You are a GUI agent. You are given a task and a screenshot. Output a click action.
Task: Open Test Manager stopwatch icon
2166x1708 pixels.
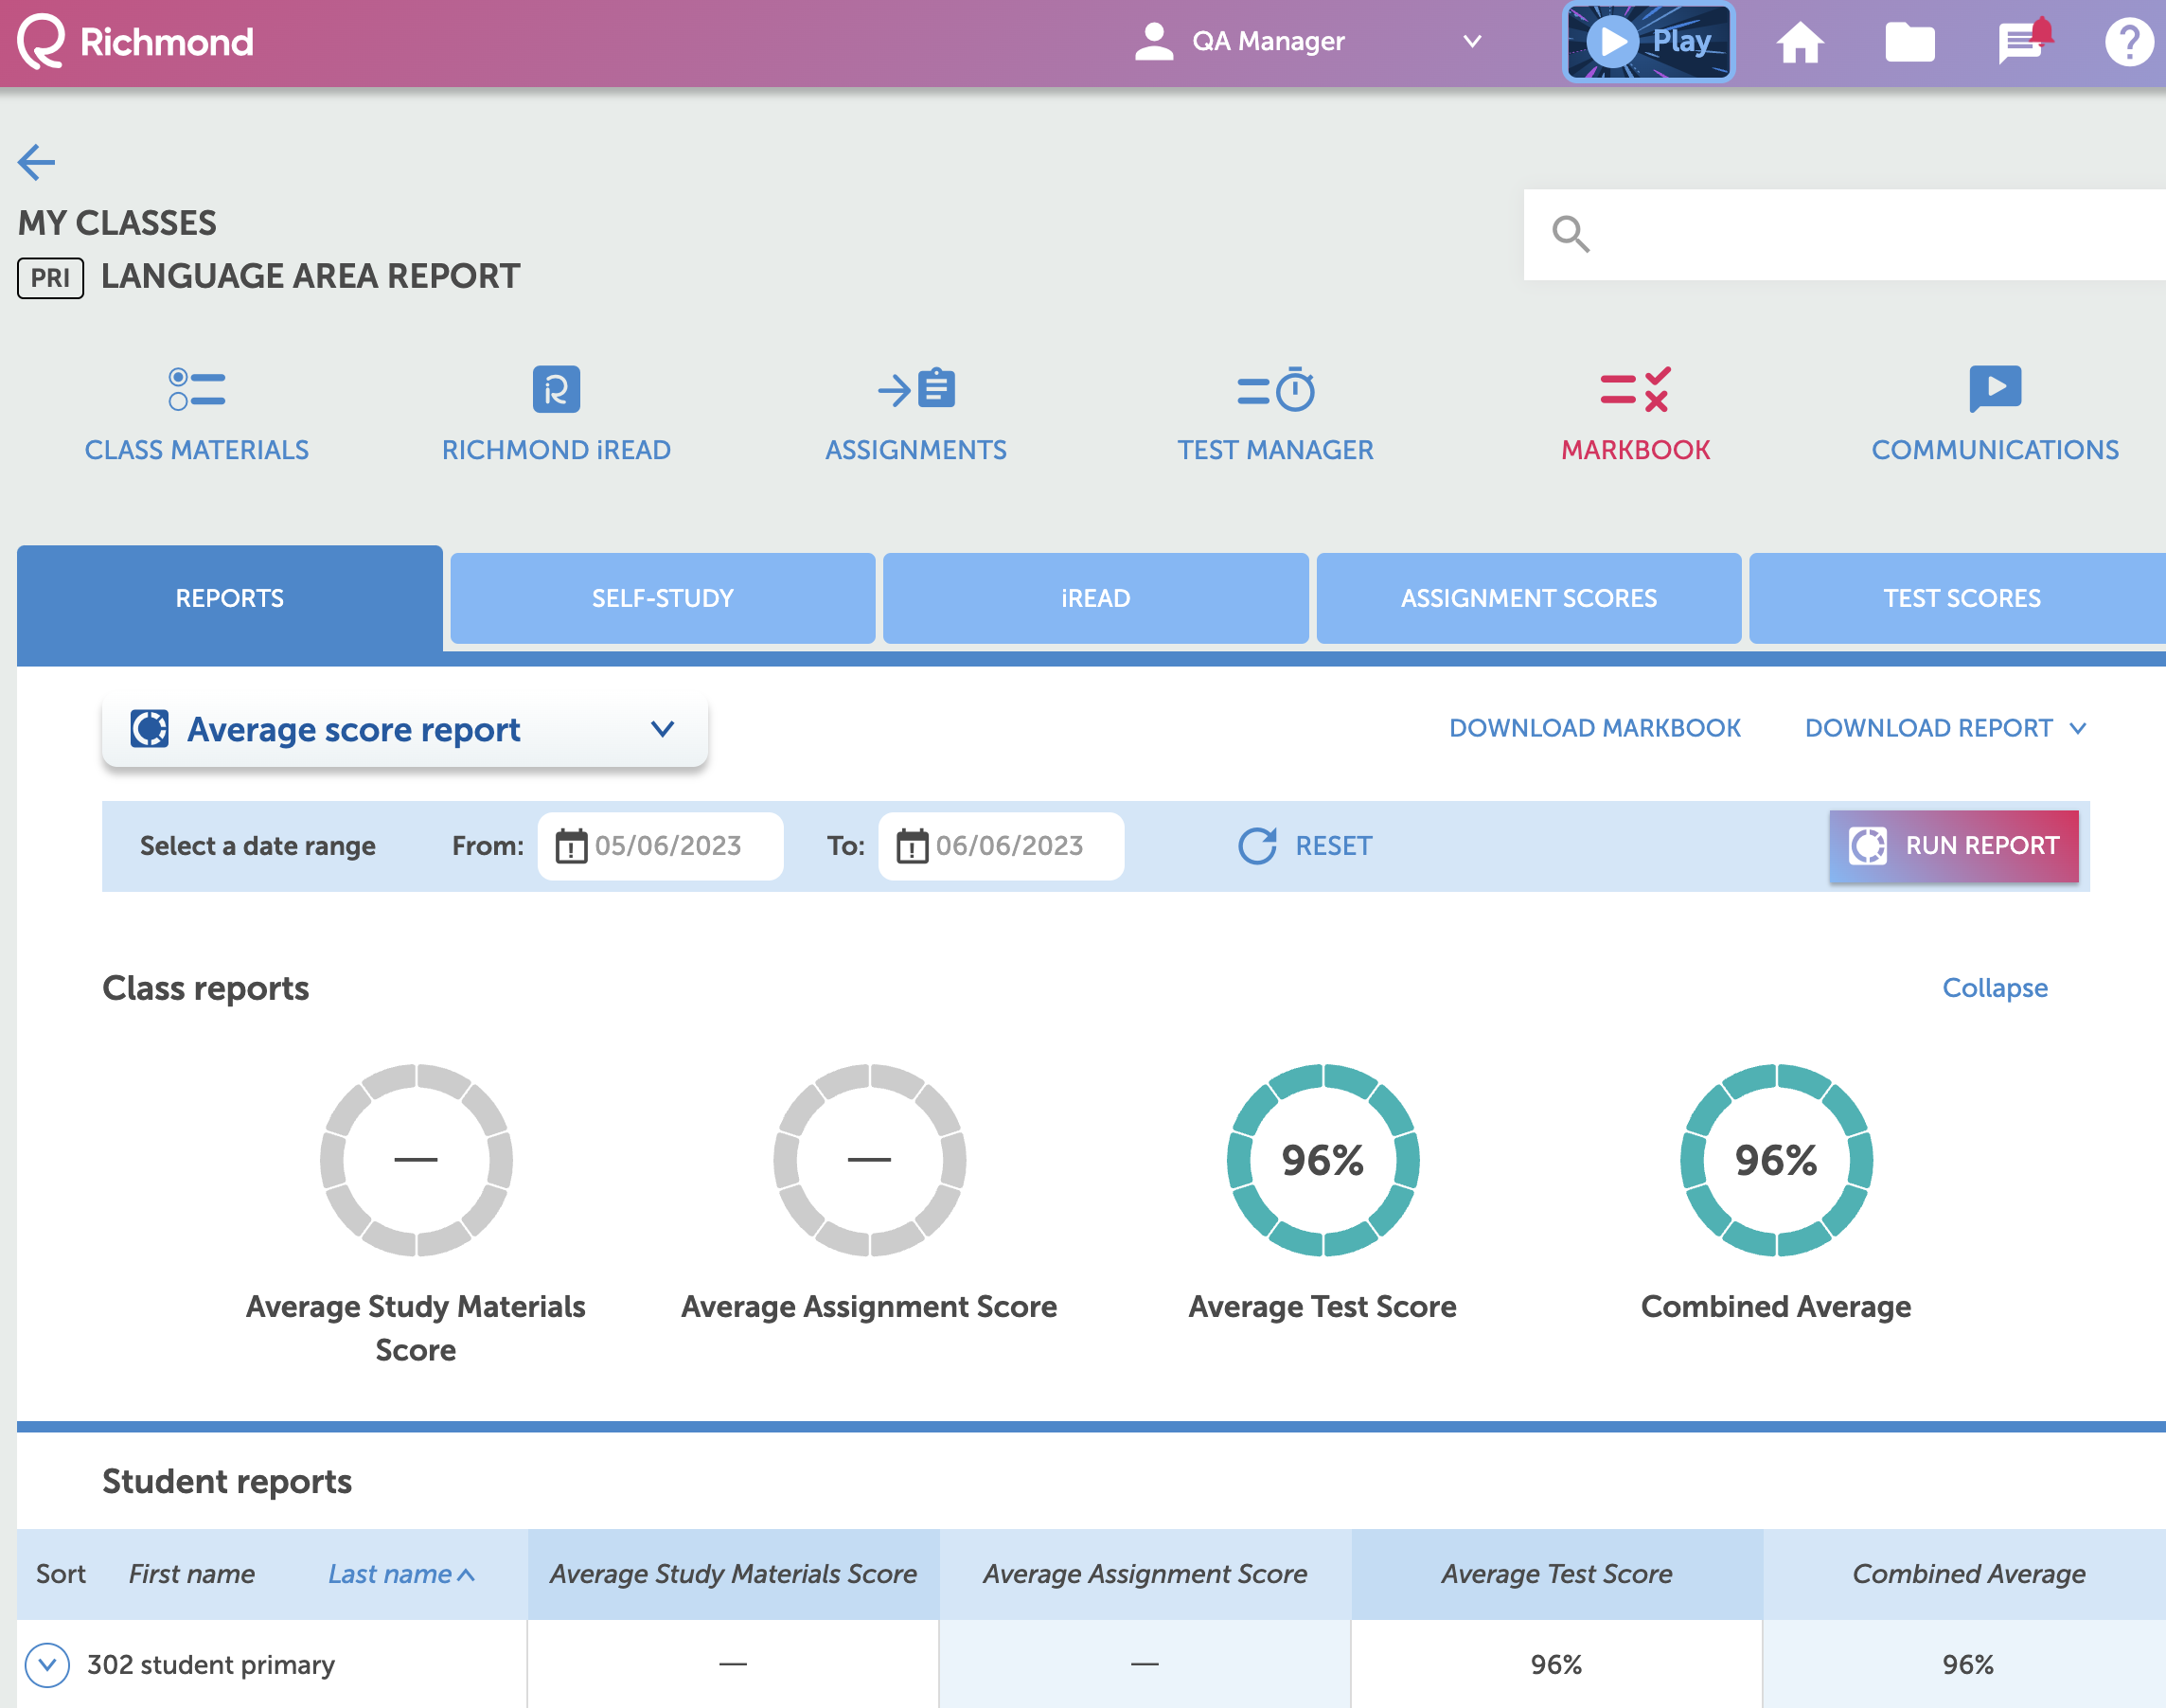click(x=1276, y=389)
